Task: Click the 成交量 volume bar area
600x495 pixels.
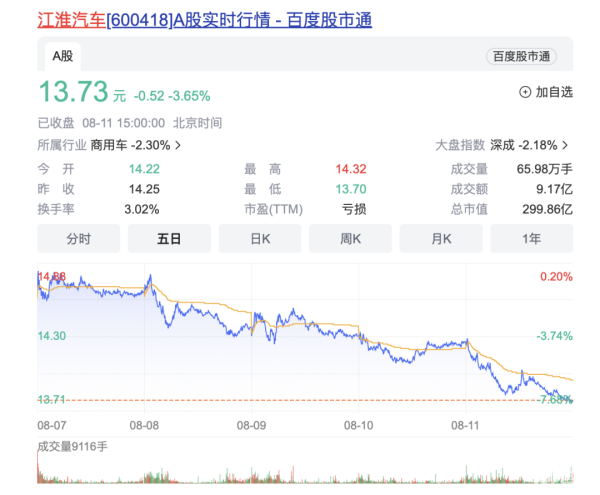Action: click(300, 472)
